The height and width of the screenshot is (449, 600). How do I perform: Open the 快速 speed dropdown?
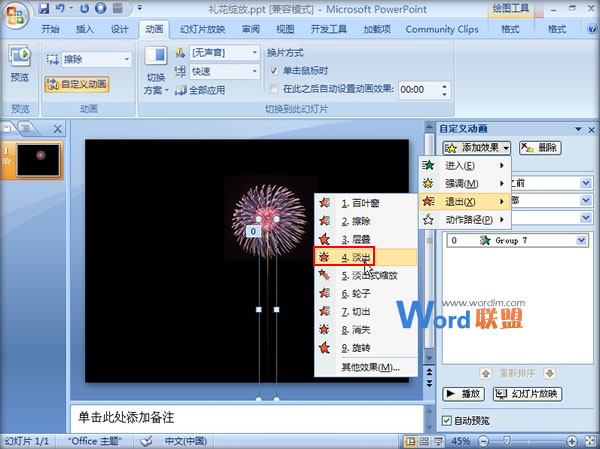[255, 71]
